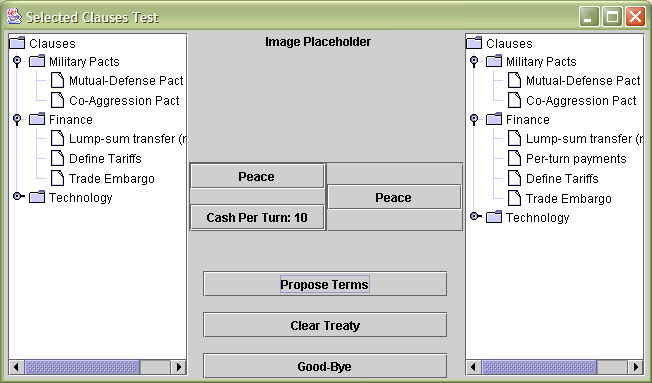Click the left panel's horizontal scrollbar thumb

click(82, 367)
